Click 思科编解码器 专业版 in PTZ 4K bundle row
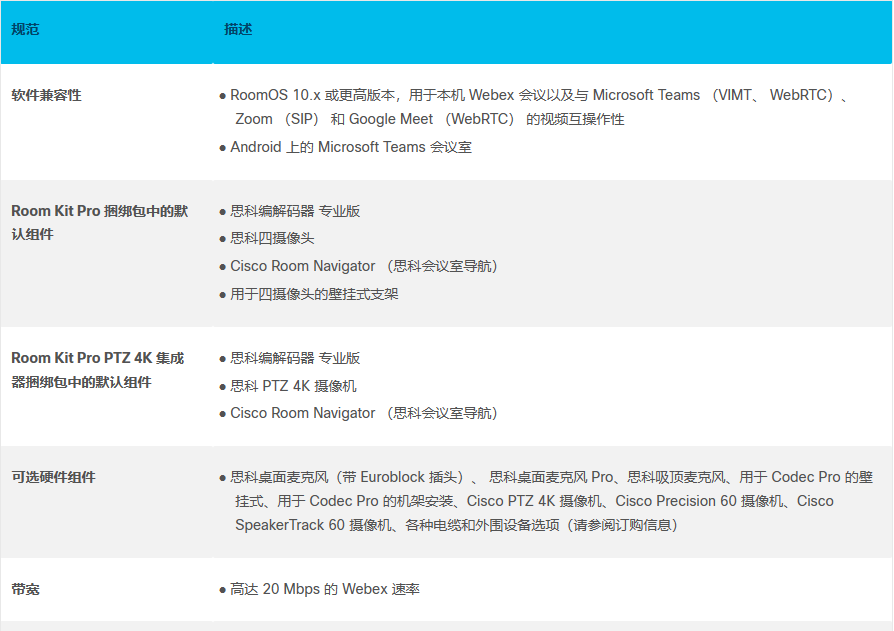Screen dimensions: 894x631 coord(295,358)
